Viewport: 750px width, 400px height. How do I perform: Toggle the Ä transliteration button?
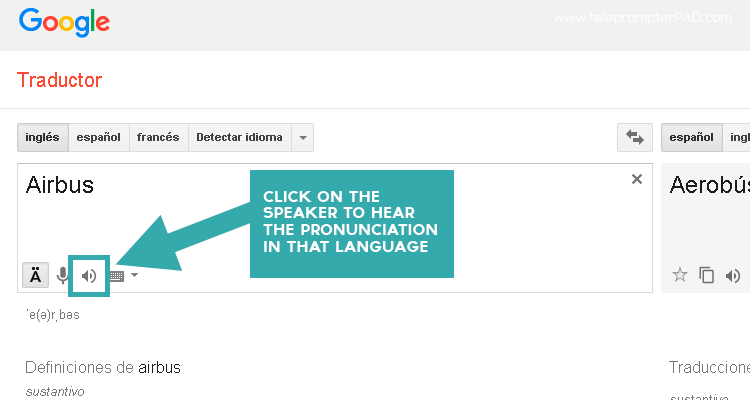[x=36, y=275]
